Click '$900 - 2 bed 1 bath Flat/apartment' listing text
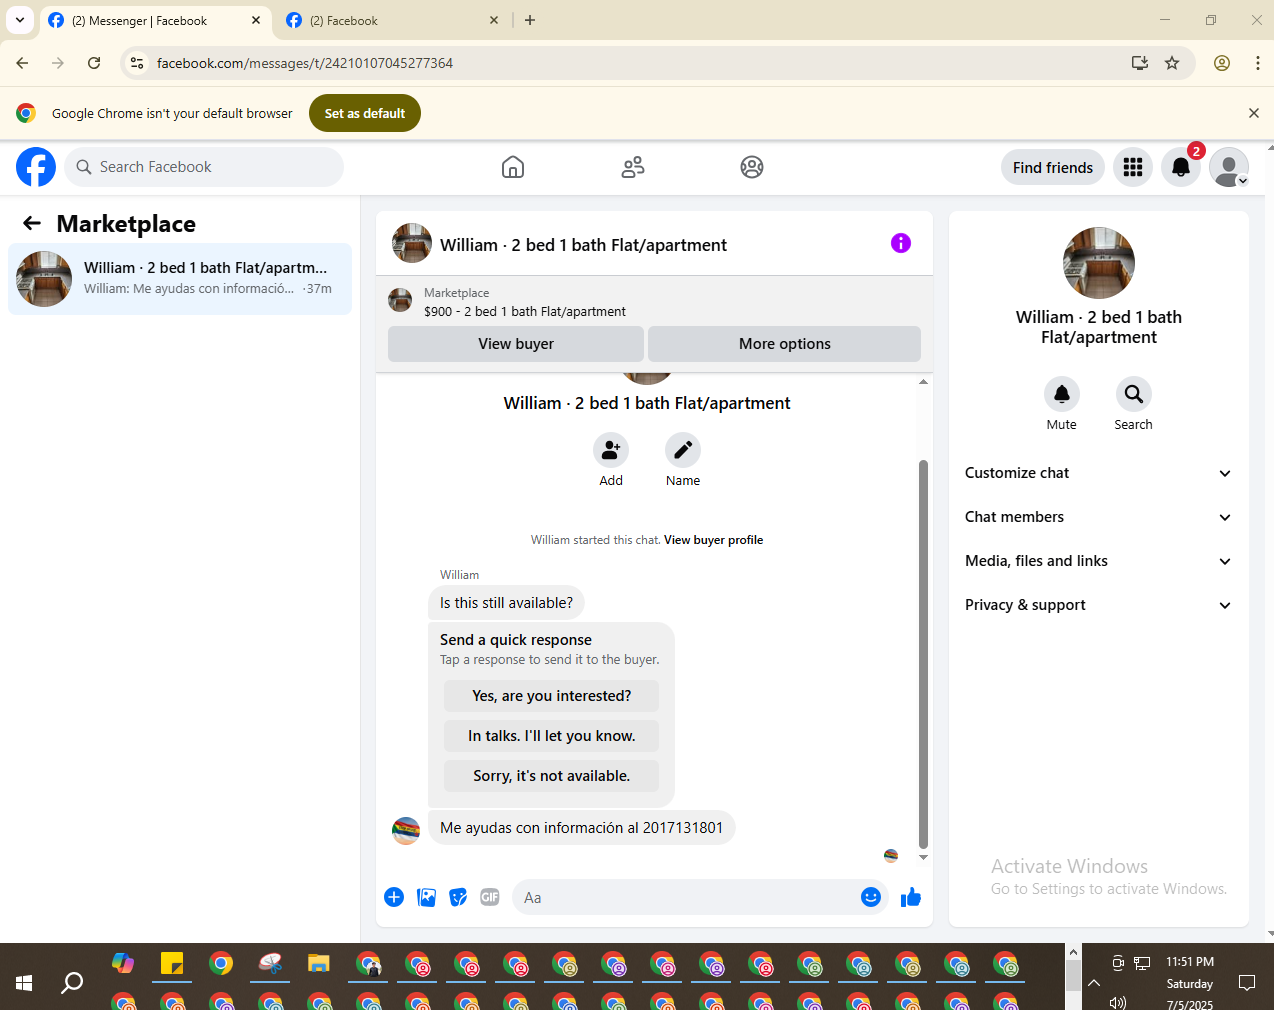Image resolution: width=1274 pixels, height=1010 pixels. (x=525, y=312)
